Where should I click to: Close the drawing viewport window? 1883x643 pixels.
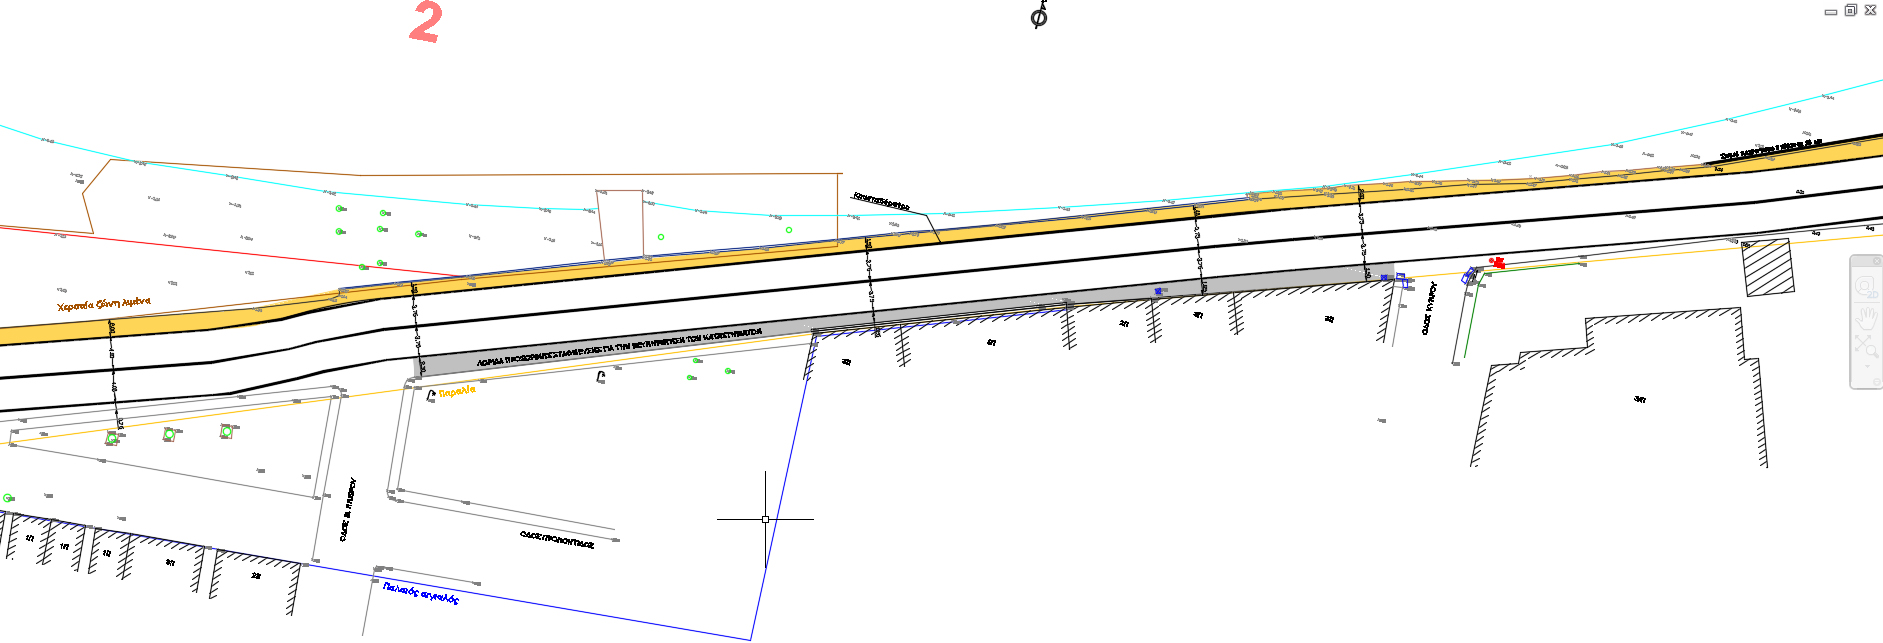(1870, 10)
